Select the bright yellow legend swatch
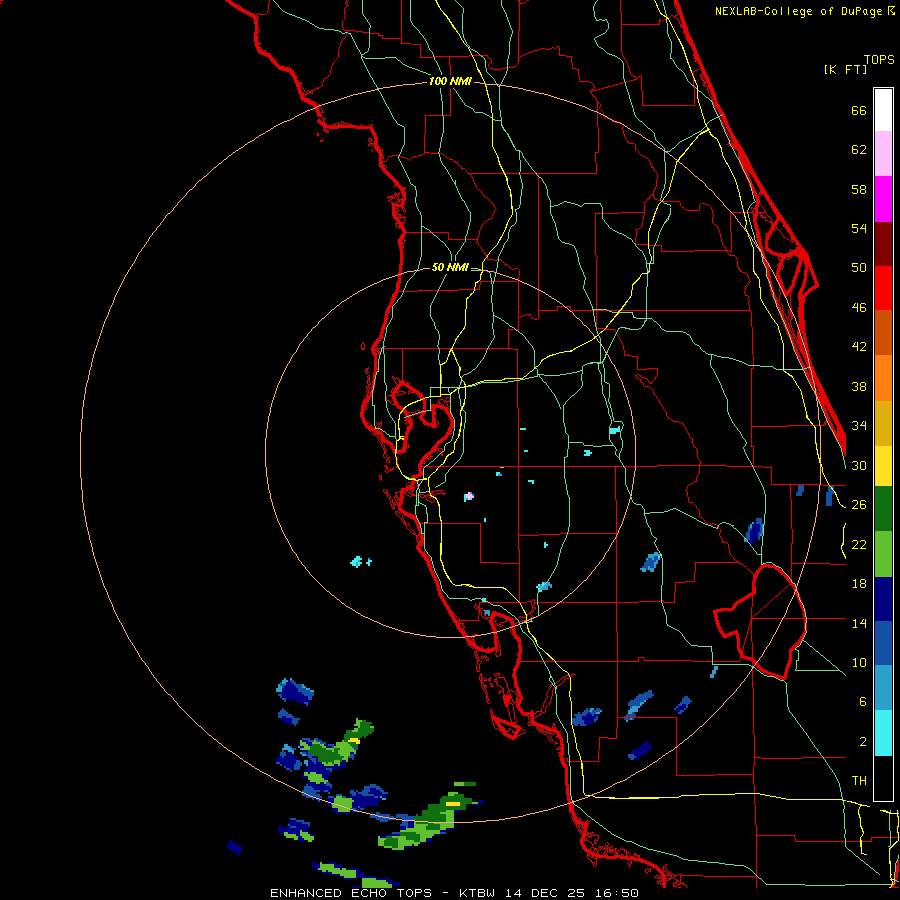This screenshot has height=900, width=900. (883, 466)
